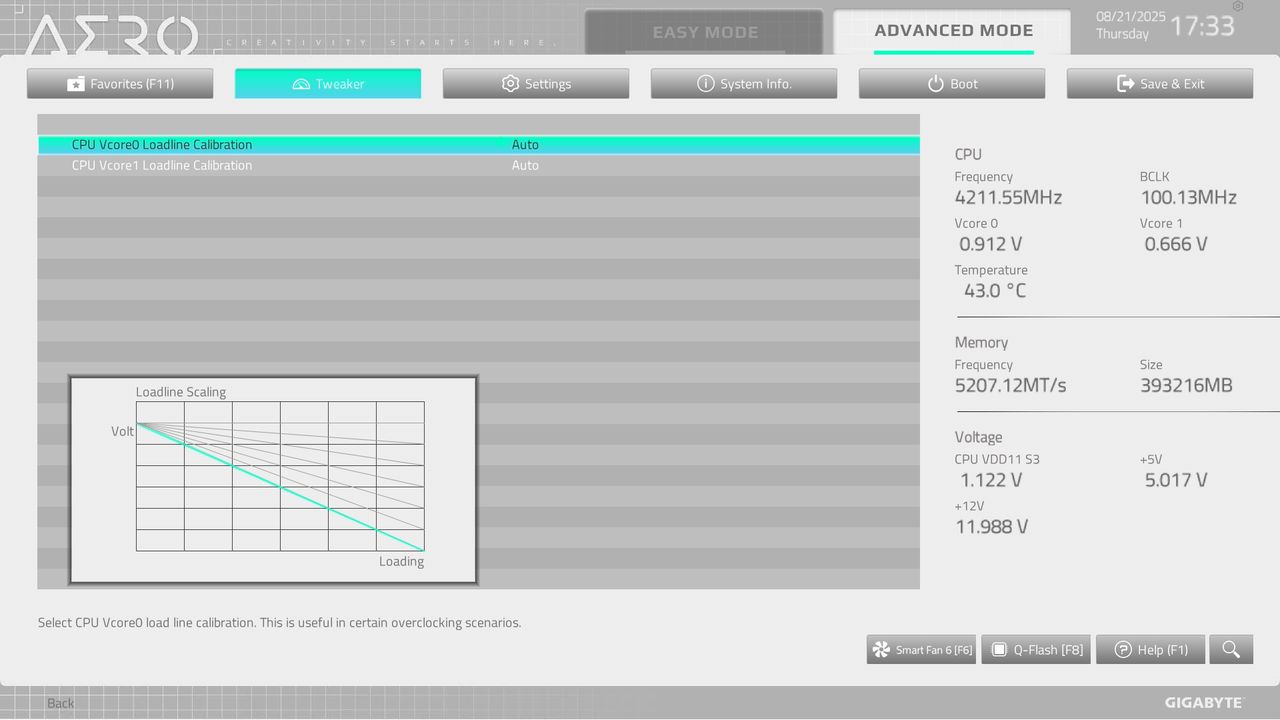This screenshot has height=720, width=1280.
Task: Select the Advanced Mode button
Action: tap(953, 31)
